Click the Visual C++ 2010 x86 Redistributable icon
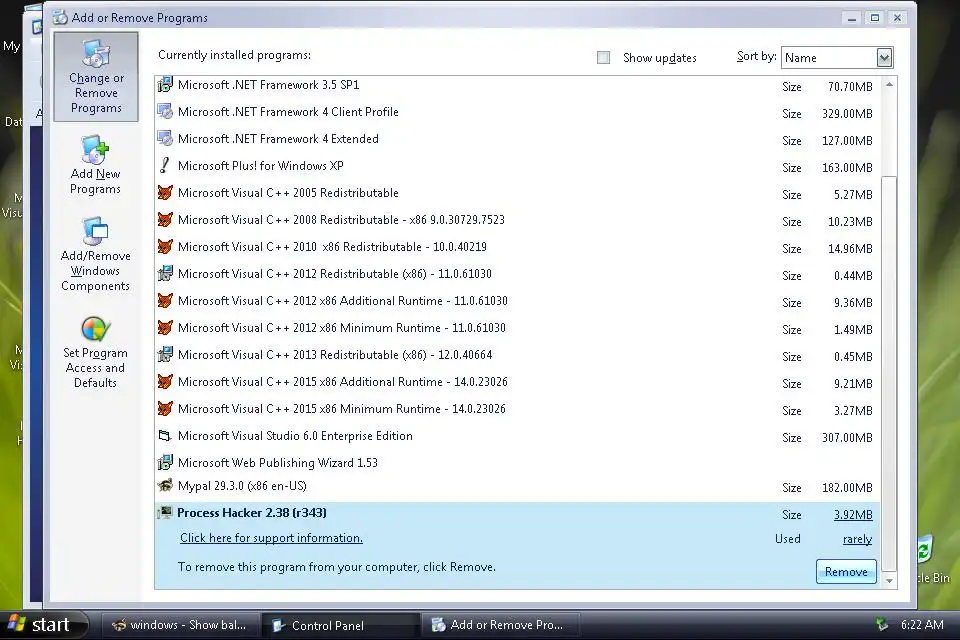 [165, 246]
